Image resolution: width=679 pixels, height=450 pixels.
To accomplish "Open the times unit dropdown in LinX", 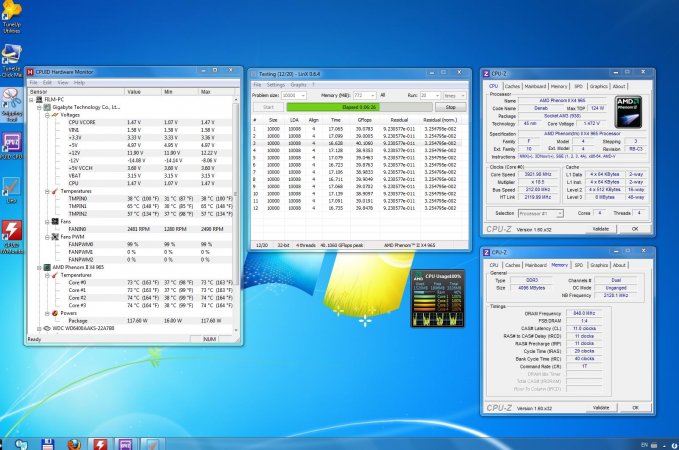I will click(x=462, y=95).
